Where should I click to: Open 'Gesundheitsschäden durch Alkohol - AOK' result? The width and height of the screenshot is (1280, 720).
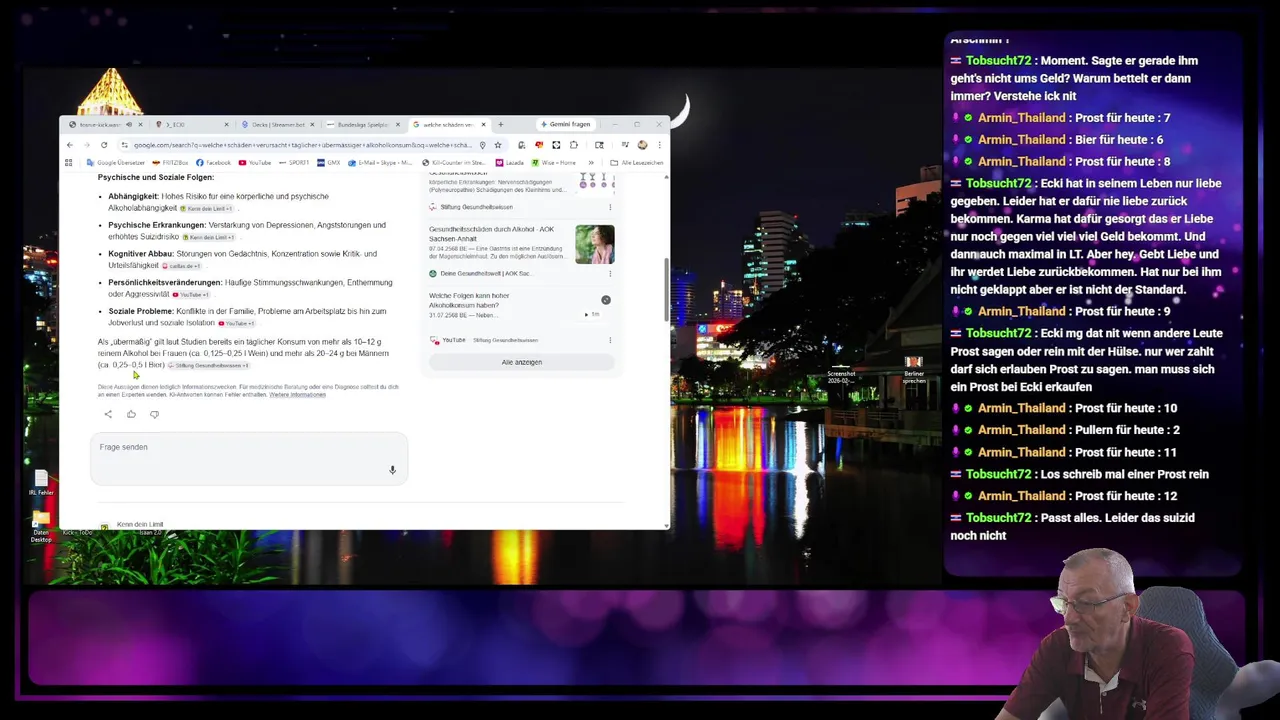coord(491,234)
